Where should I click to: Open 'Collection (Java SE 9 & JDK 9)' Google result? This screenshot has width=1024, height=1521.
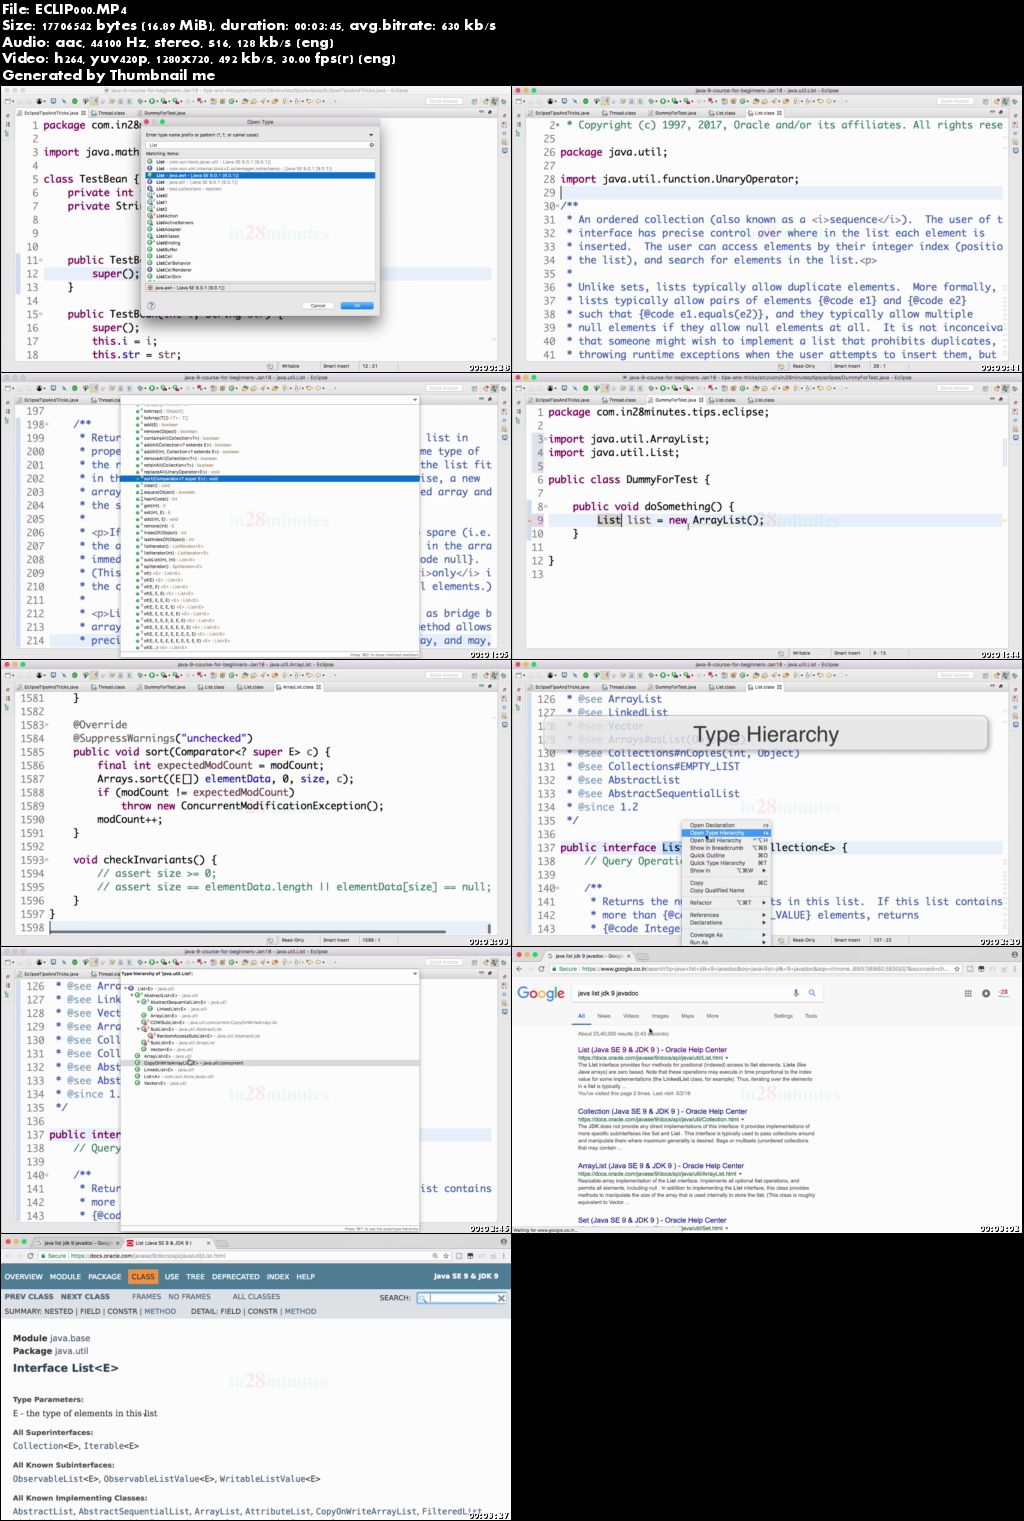(x=662, y=1112)
